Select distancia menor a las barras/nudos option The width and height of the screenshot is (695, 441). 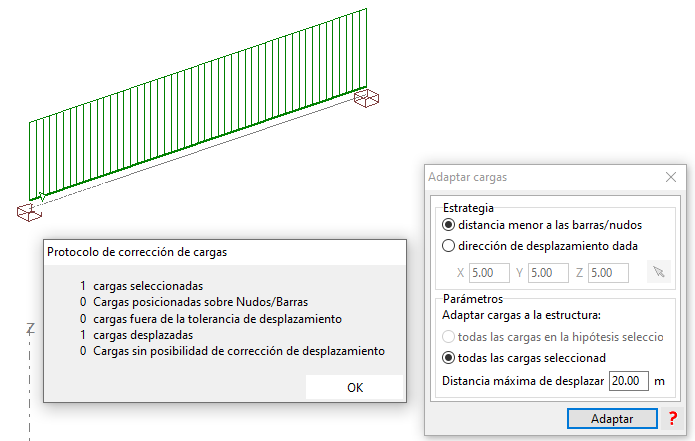542,225
